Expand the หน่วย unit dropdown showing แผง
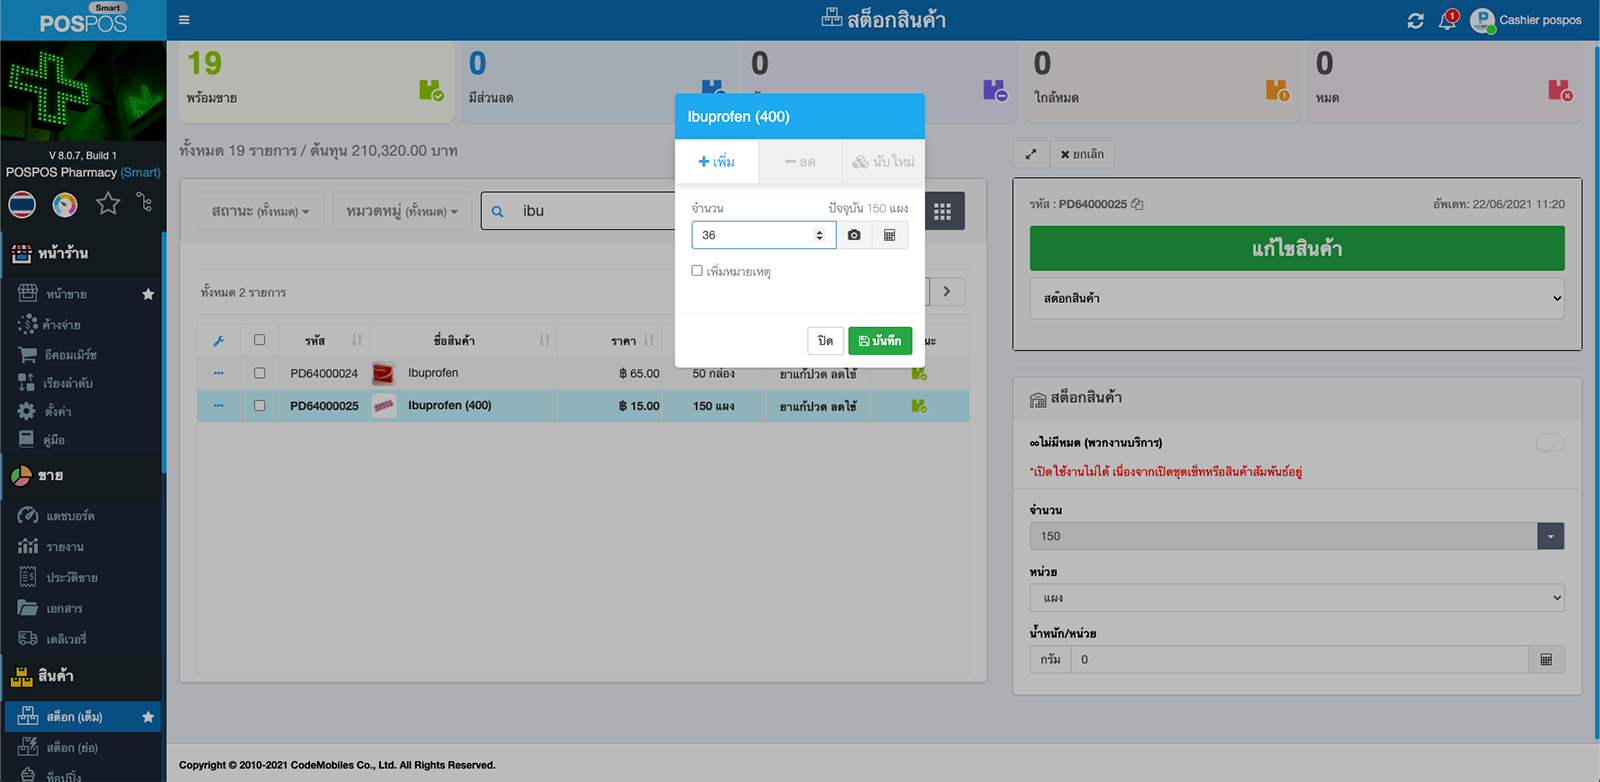1600x782 pixels. [x=1296, y=598]
